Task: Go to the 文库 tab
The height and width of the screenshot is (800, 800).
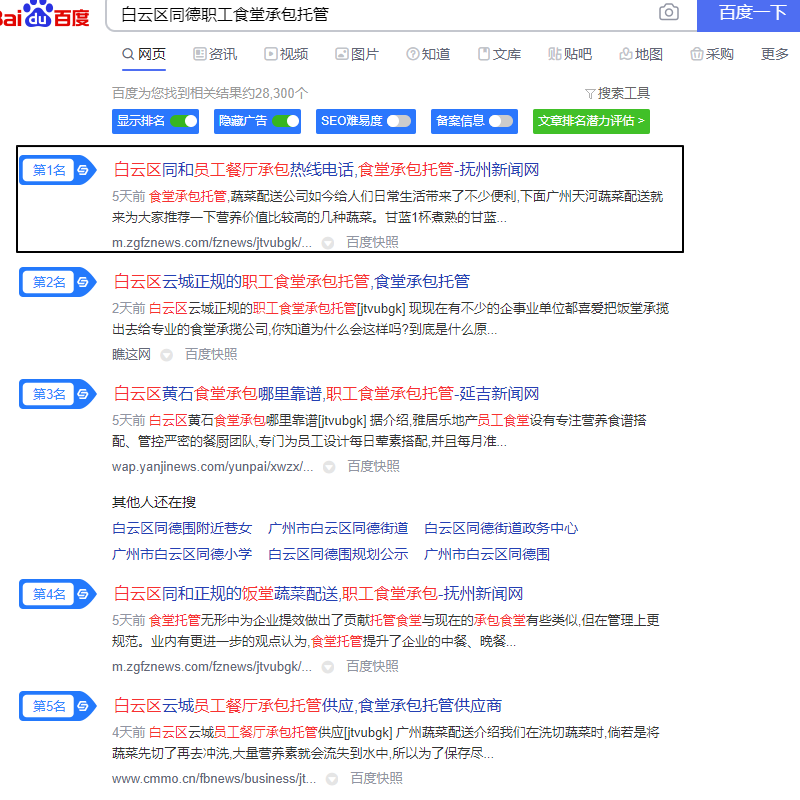Action: tap(499, 54)
